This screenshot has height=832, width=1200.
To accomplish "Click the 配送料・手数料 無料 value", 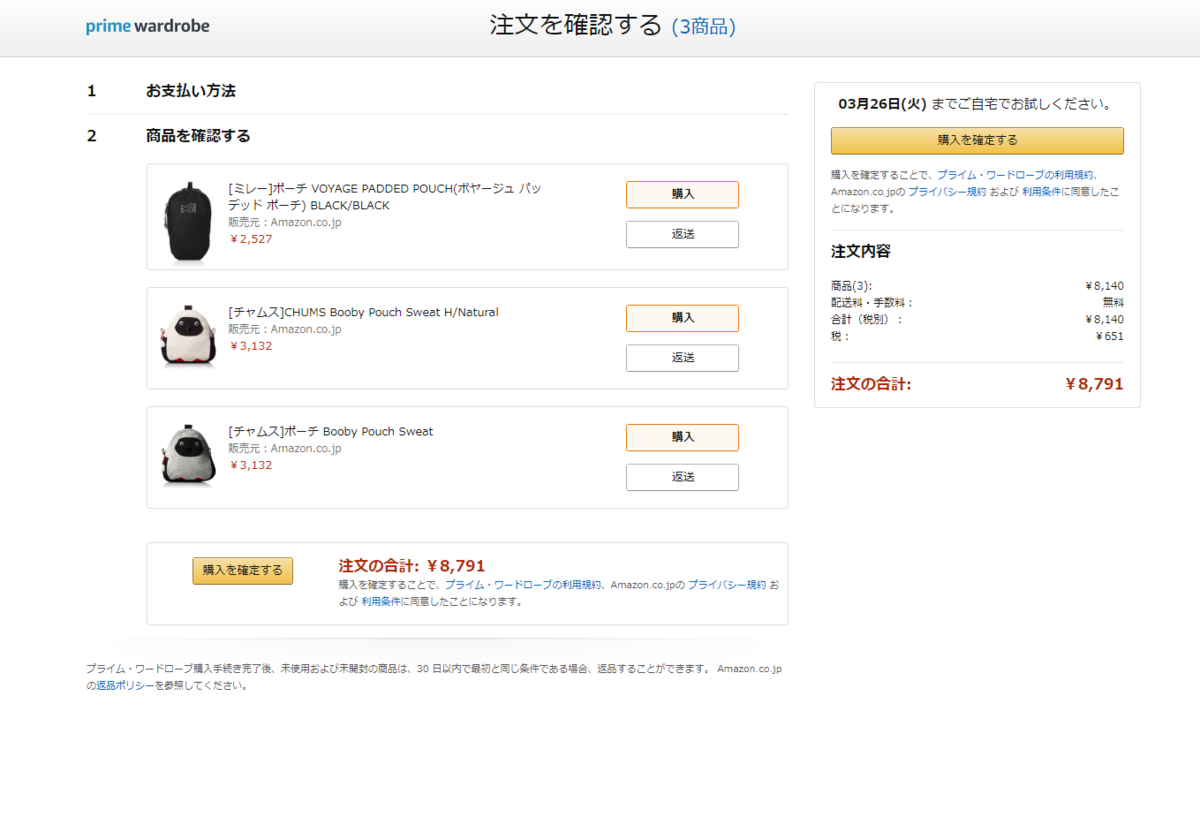I will [1113, 302].
